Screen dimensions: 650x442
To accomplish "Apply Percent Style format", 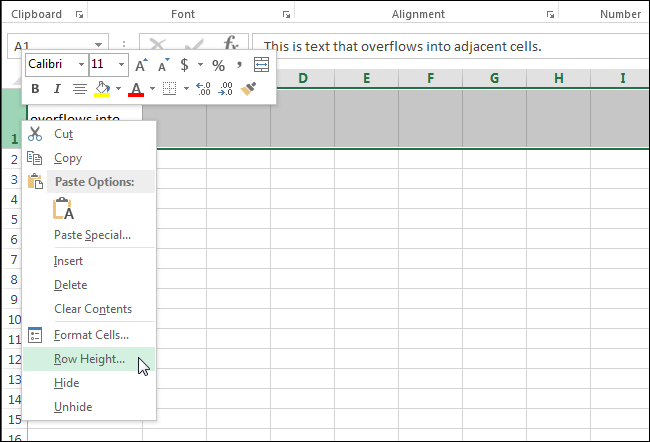I will pos(218,65).
